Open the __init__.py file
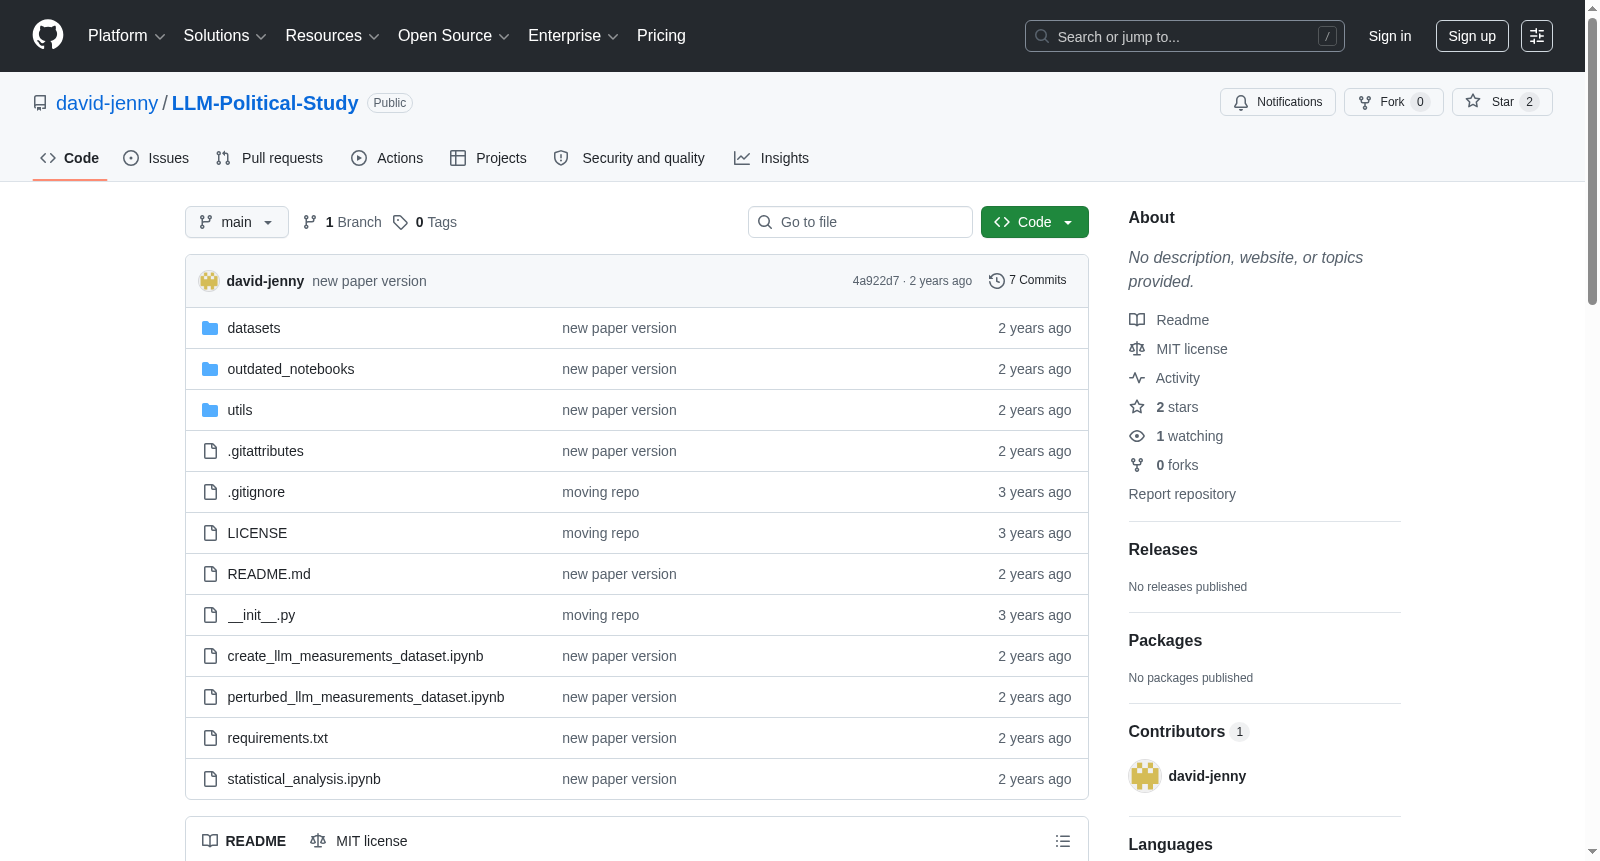 pos(261,615)
